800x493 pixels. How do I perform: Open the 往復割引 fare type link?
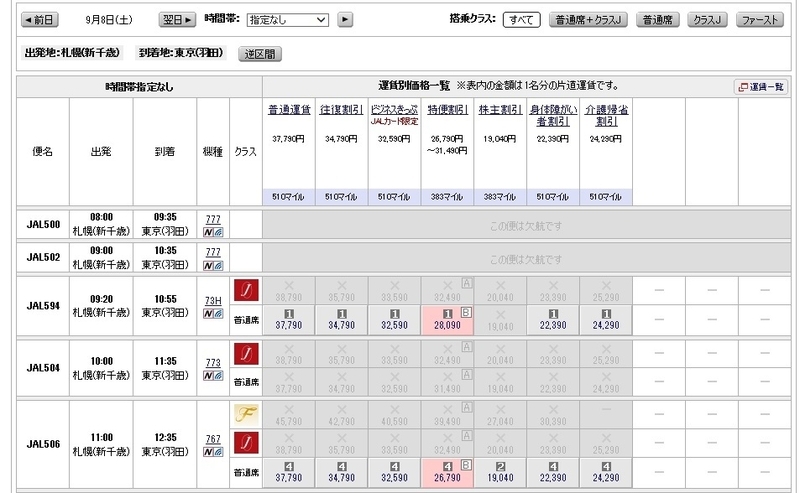coord(341,110)
